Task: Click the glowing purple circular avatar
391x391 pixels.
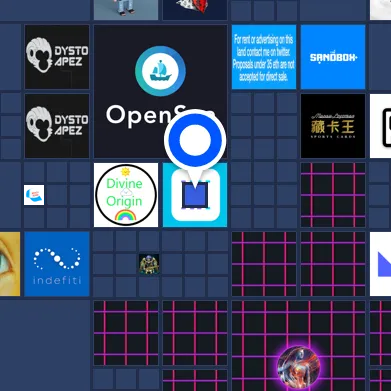Action: [x=298, y=367]
